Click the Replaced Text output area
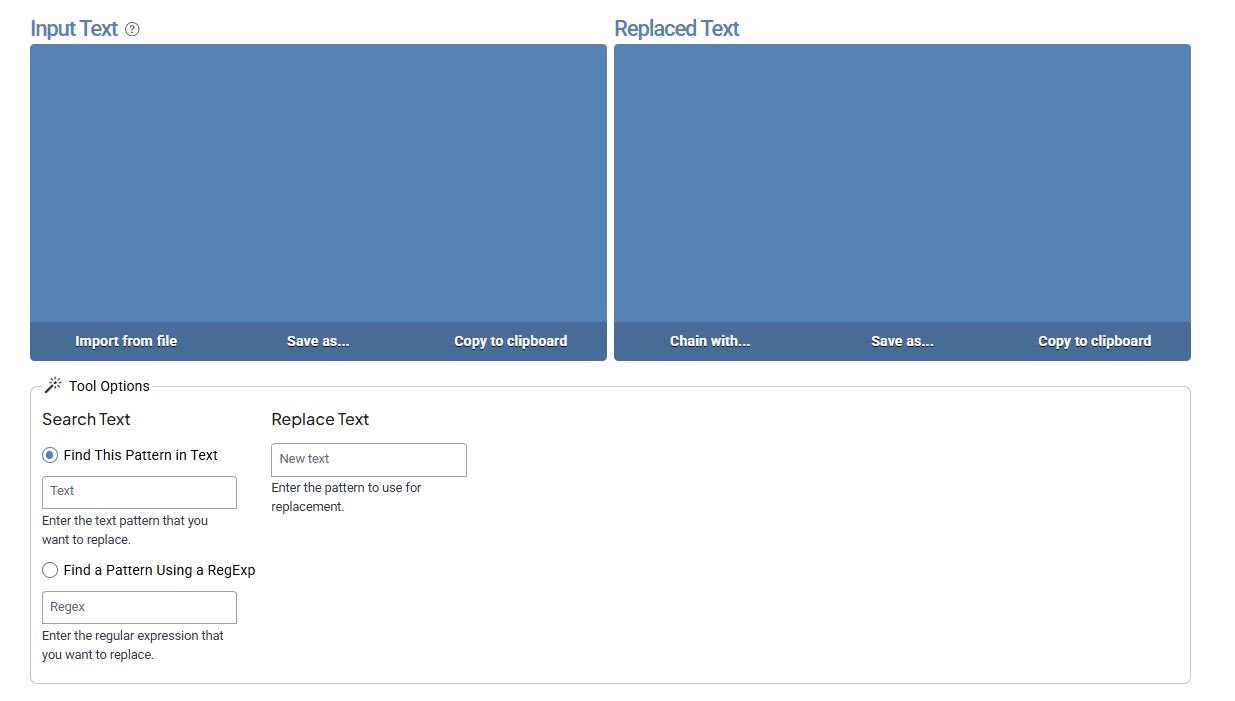Image resolution: width=1235 pixels, height=701 pixels. click(902, 183)
